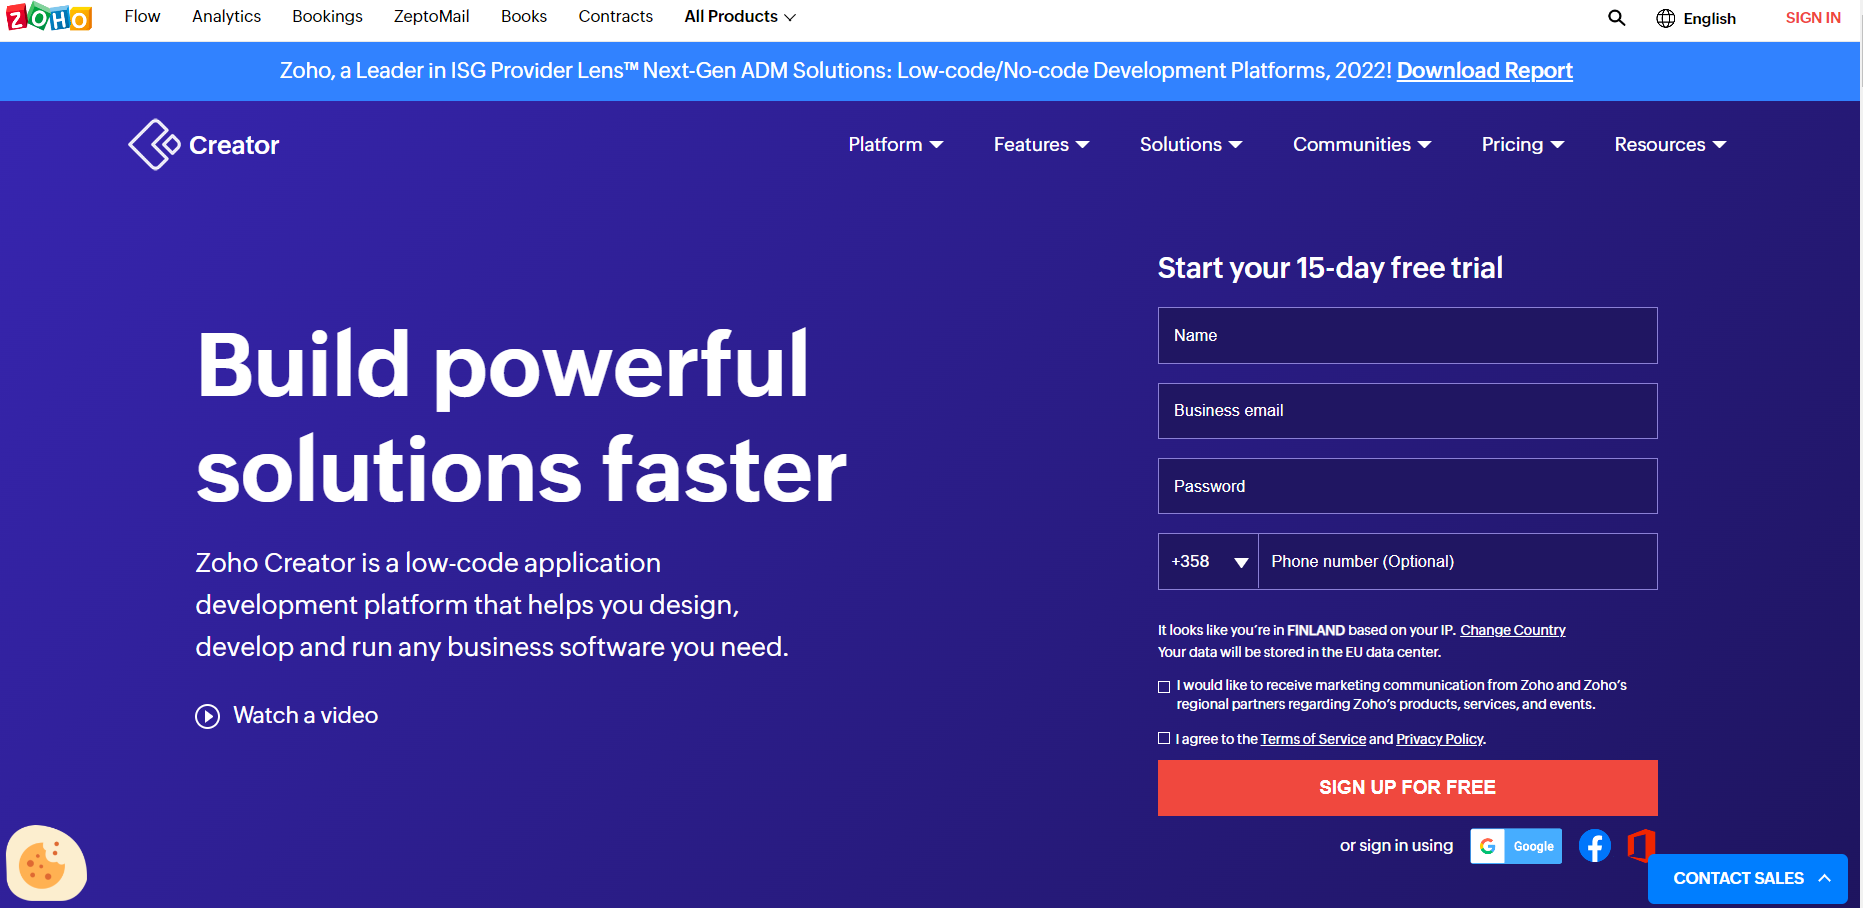The image size is (1863, 908).
Task: Go to Books in top bar
Action: tap(524, 17)
